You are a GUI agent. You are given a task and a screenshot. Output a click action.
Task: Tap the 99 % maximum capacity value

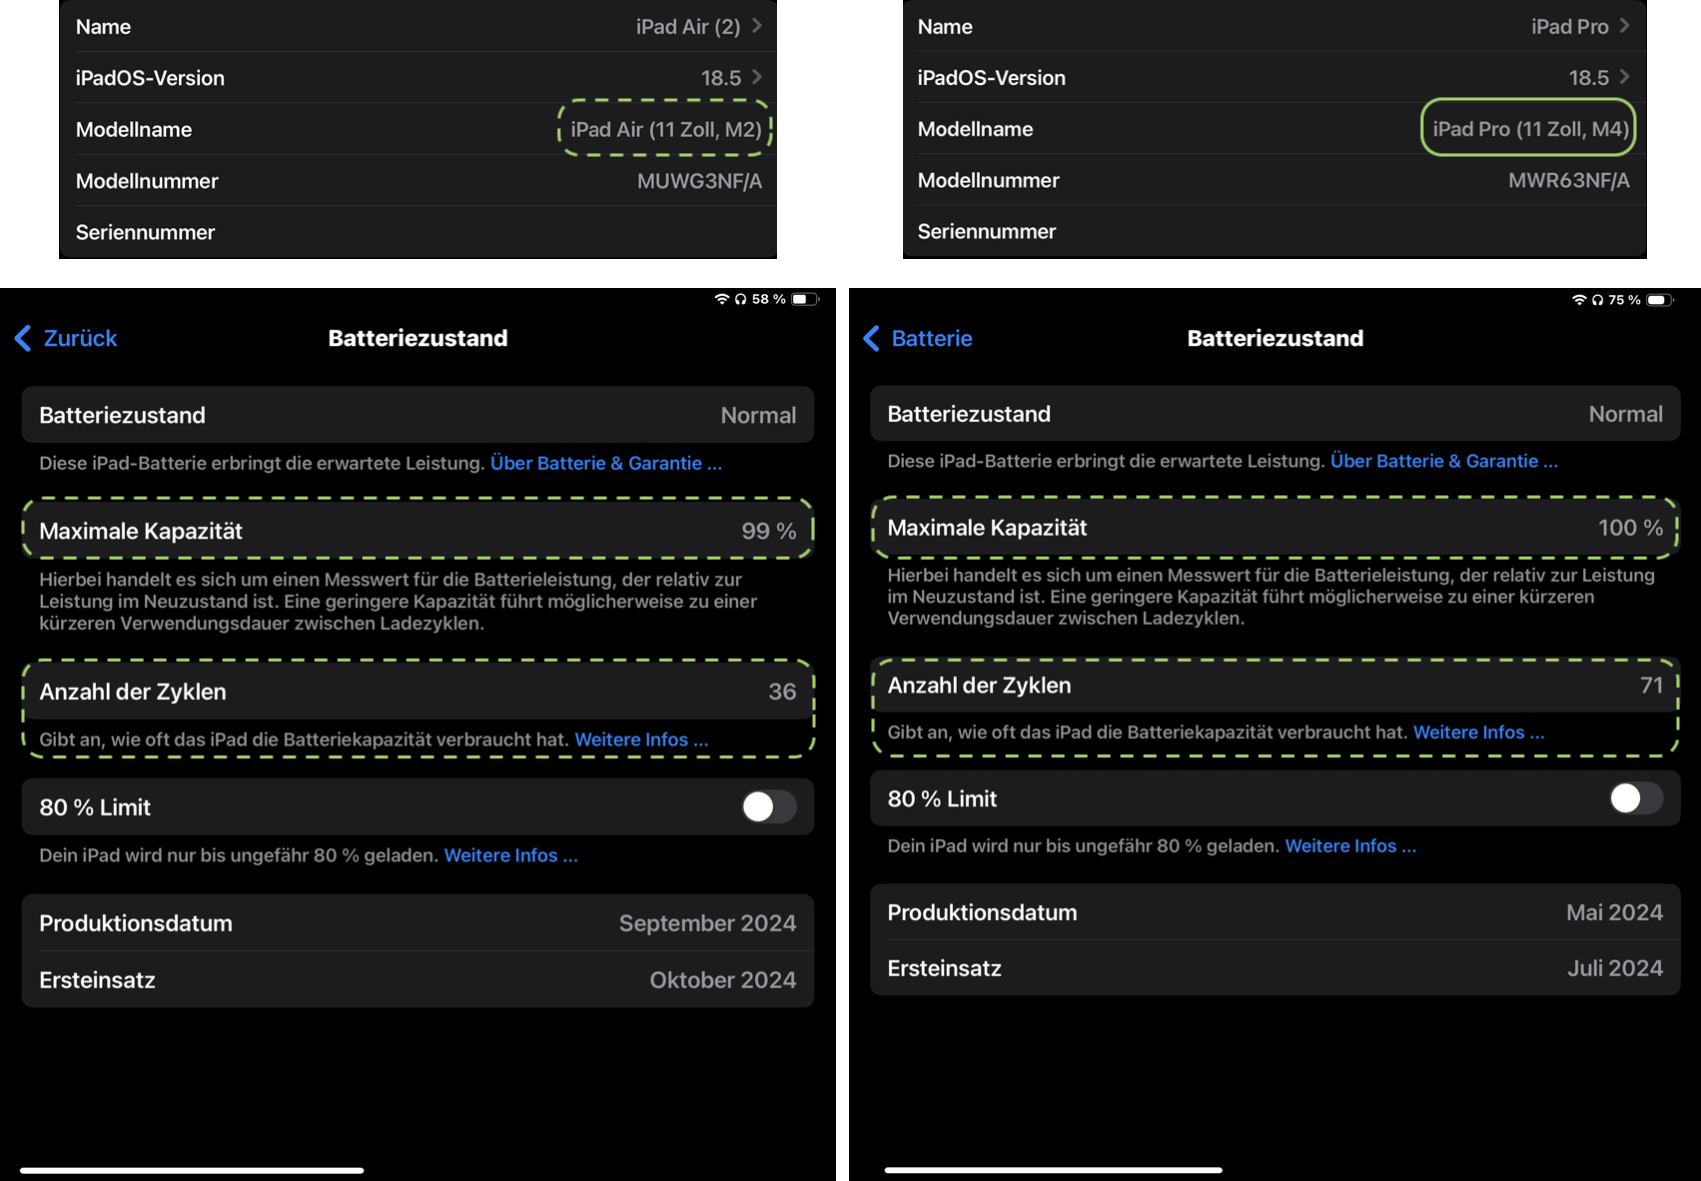[769, 531]
